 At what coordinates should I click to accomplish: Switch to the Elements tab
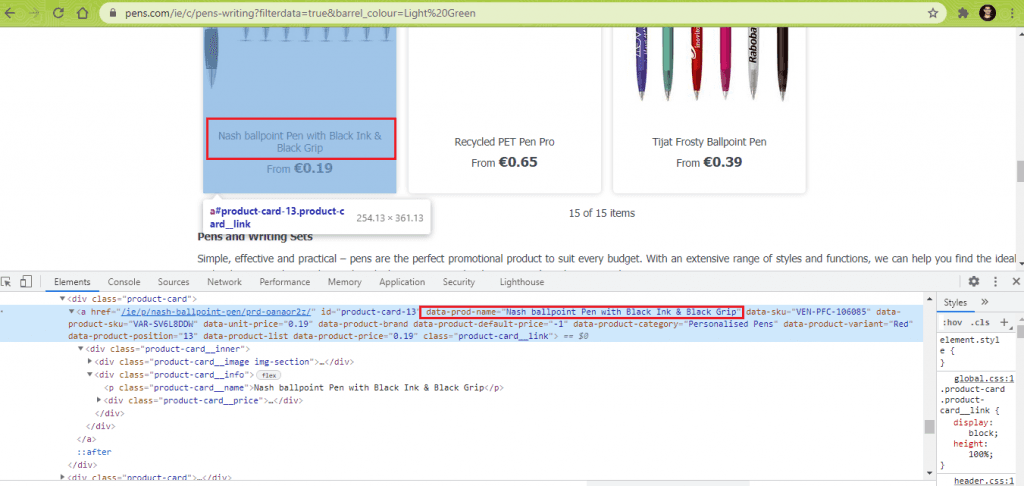(x=72, y=282)
